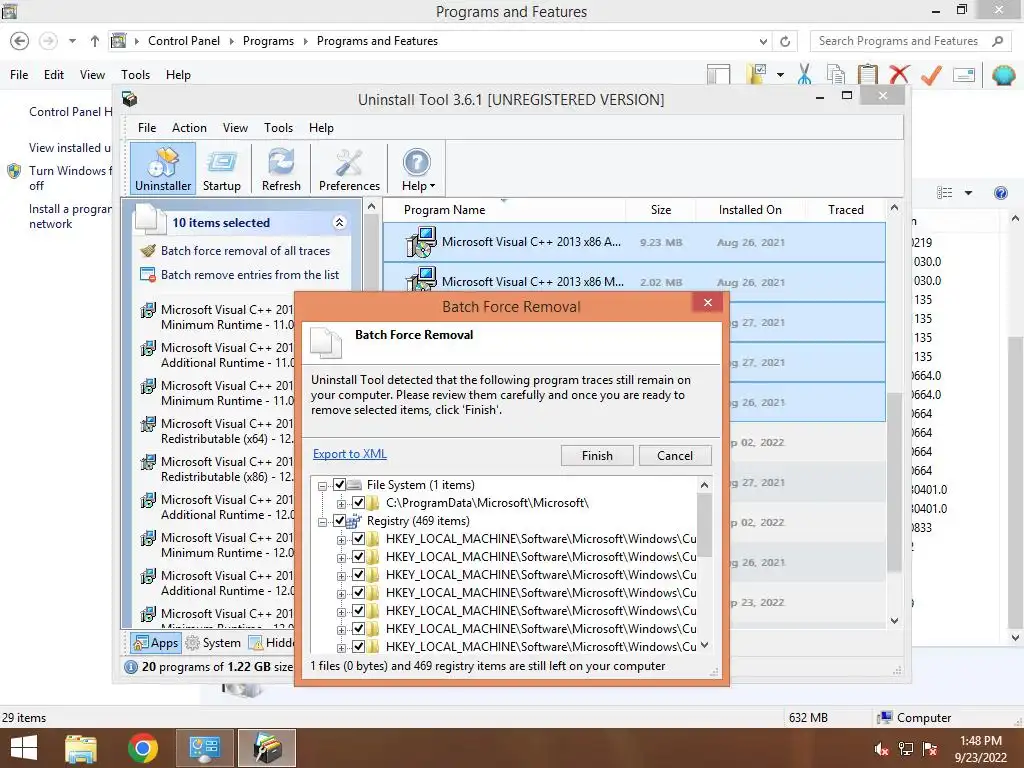Open the Folder Options dropdown arrow
The height and width of the screenshot is (768, 1024).
780,75
